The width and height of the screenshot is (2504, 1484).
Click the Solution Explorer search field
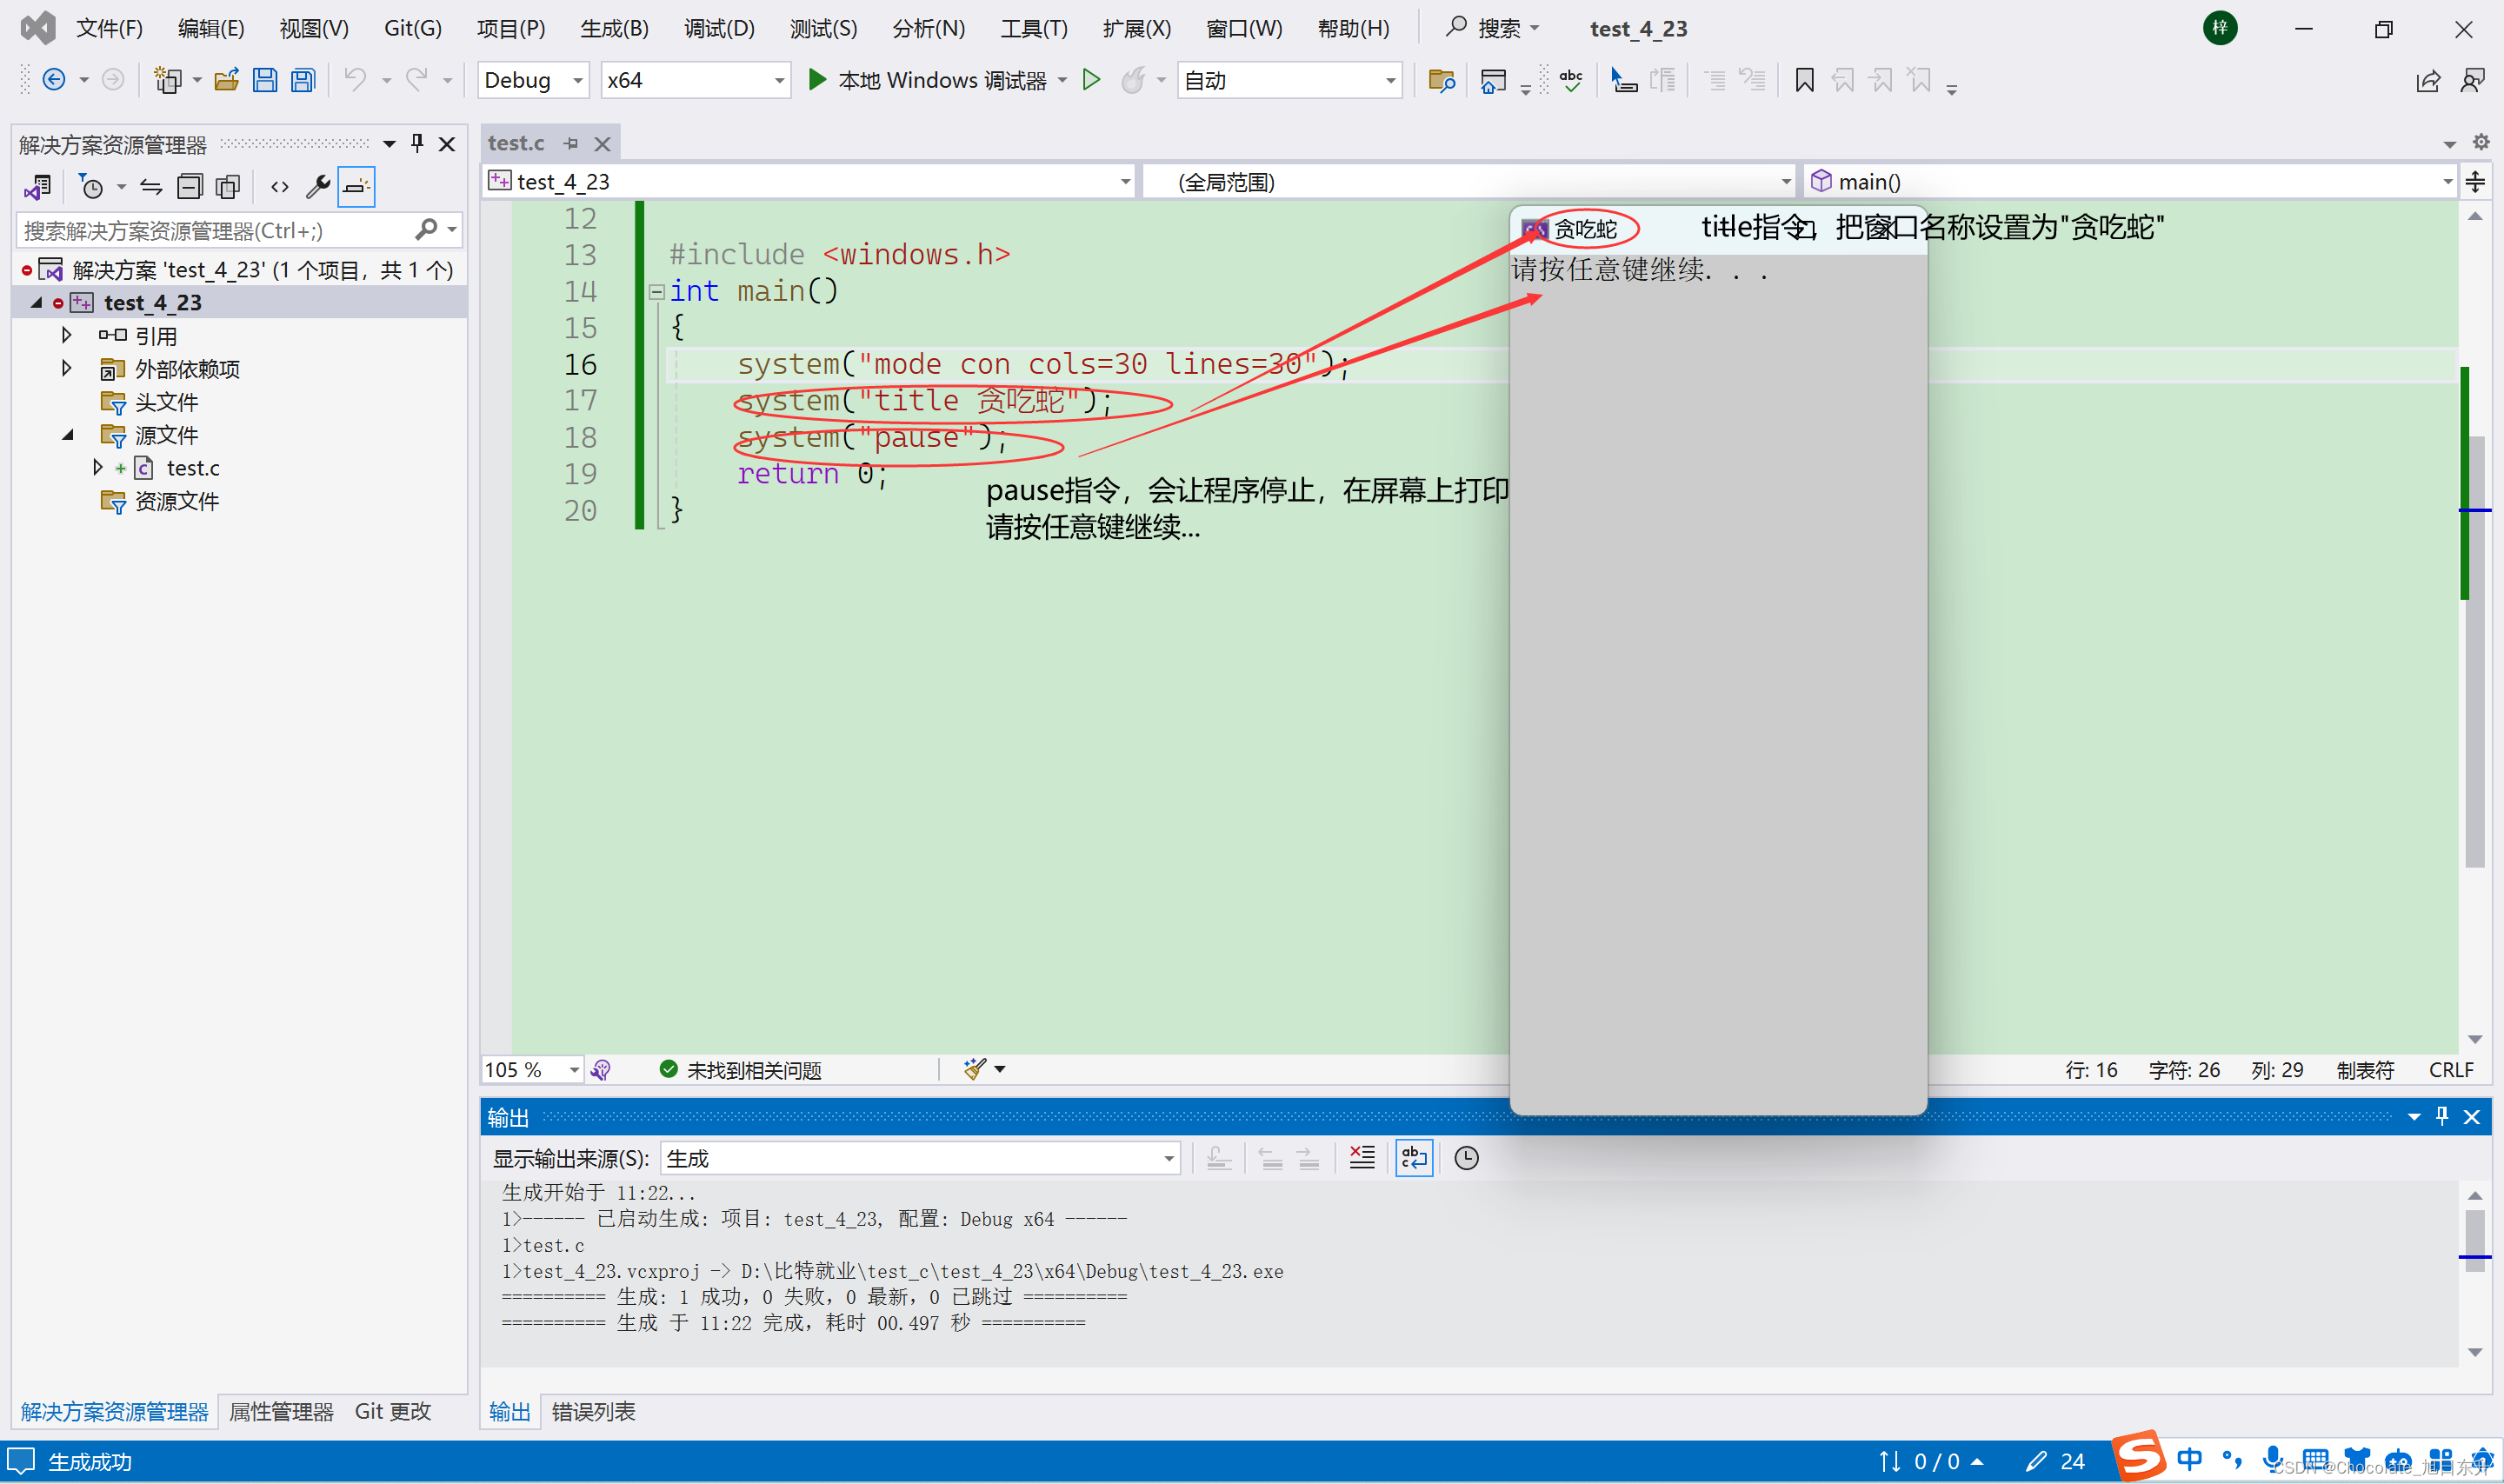215,231
